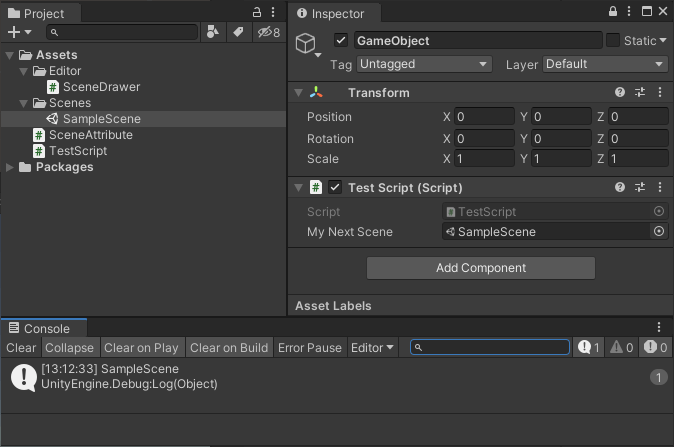Click the Position X field
Viewport: 674px width, 447px height.
(484, 116)
